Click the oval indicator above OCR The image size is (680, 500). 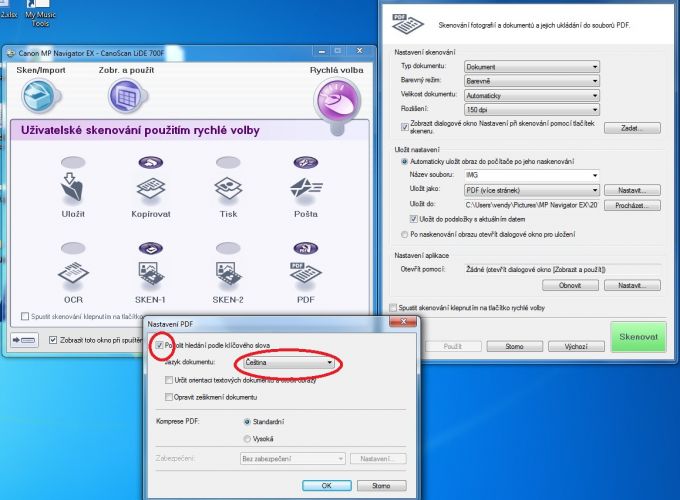tap(73, 248)
